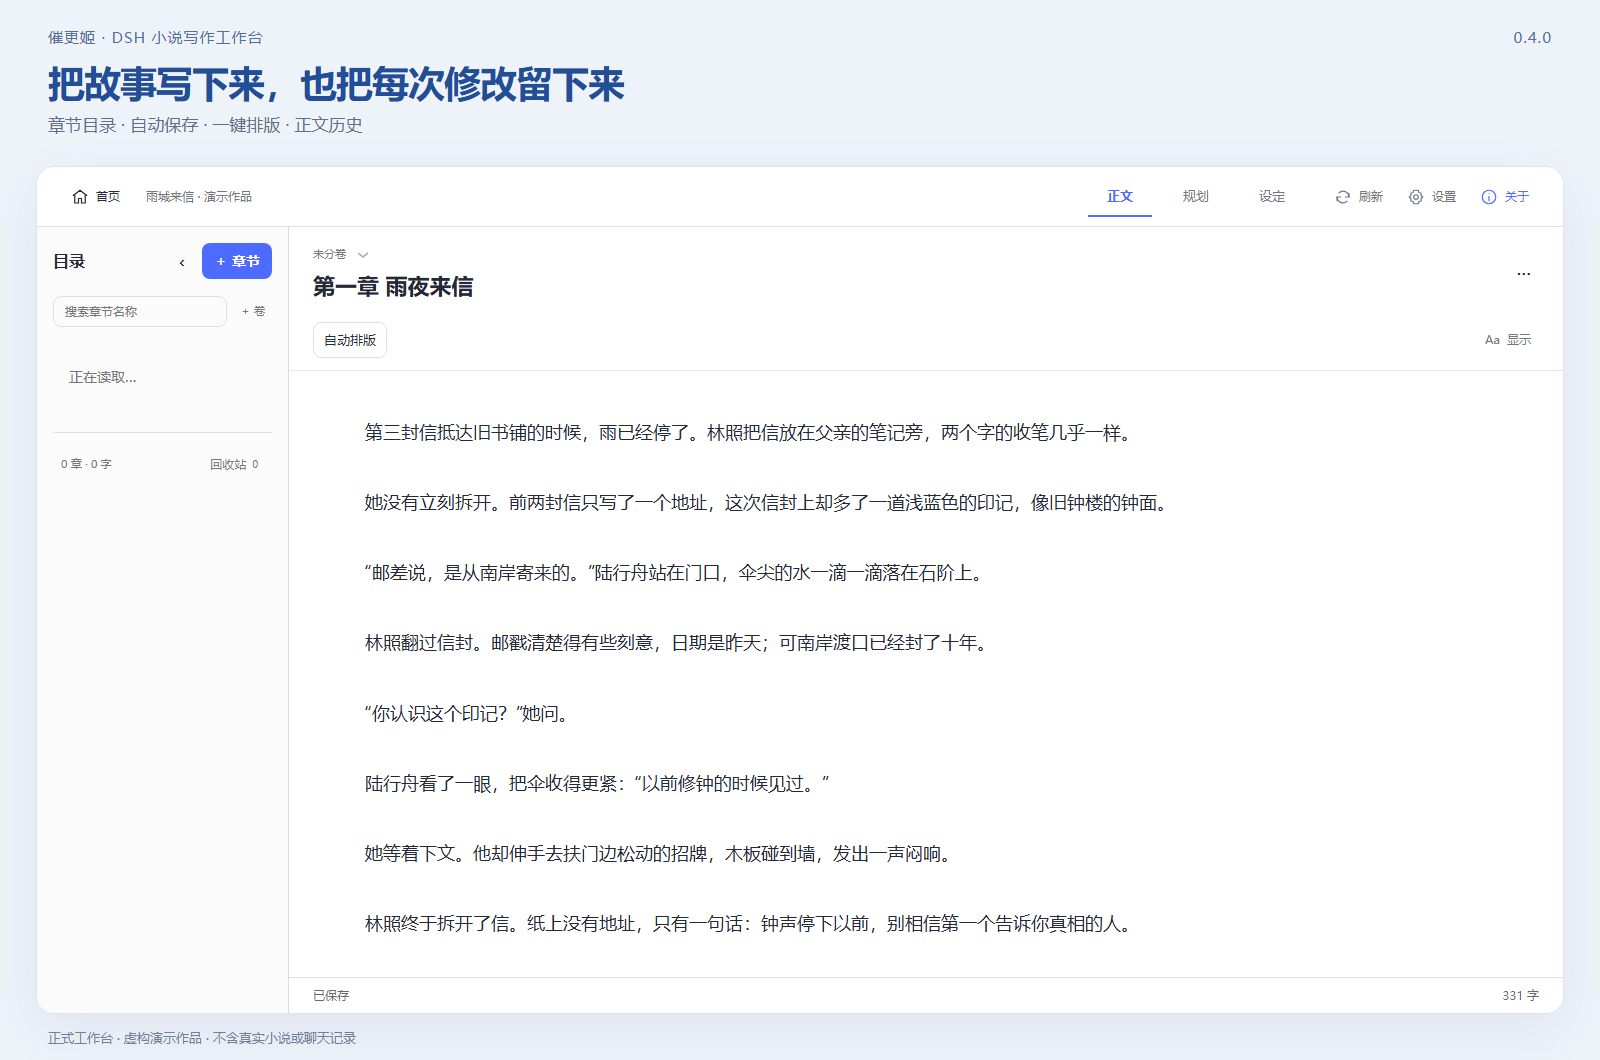Click the paragraph starting 林照终于拆开了信
The height and width of the screenshot is (1060, 1600).
[750, 924]
